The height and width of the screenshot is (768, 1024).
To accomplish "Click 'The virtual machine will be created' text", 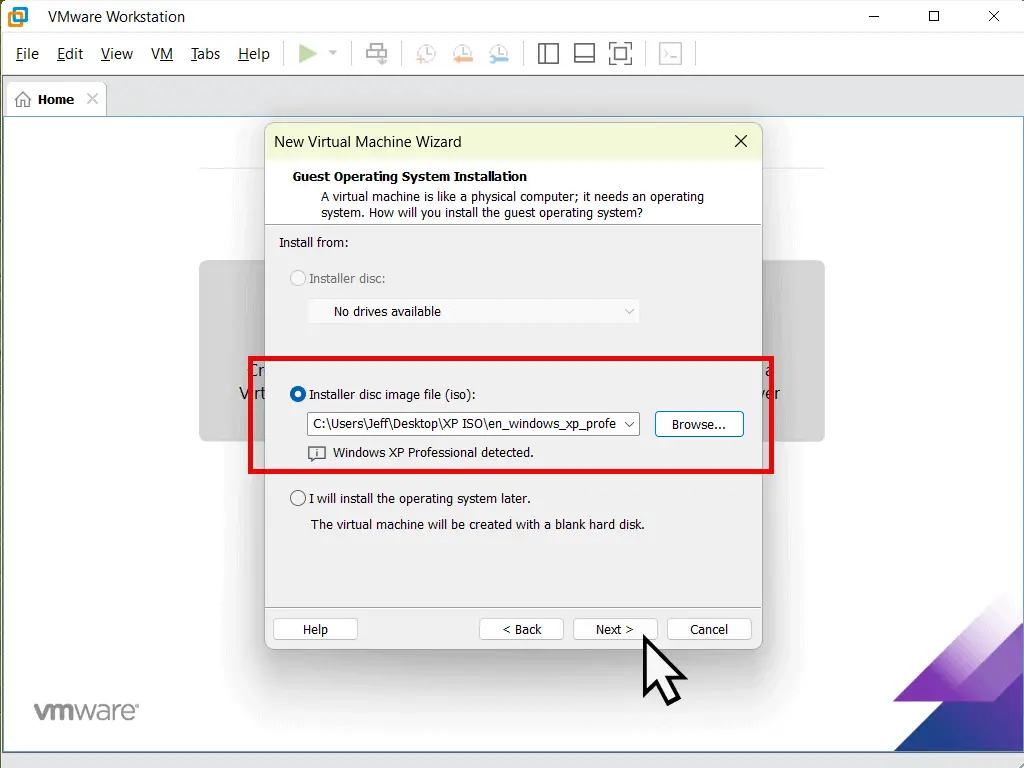I will coord(477,524).
